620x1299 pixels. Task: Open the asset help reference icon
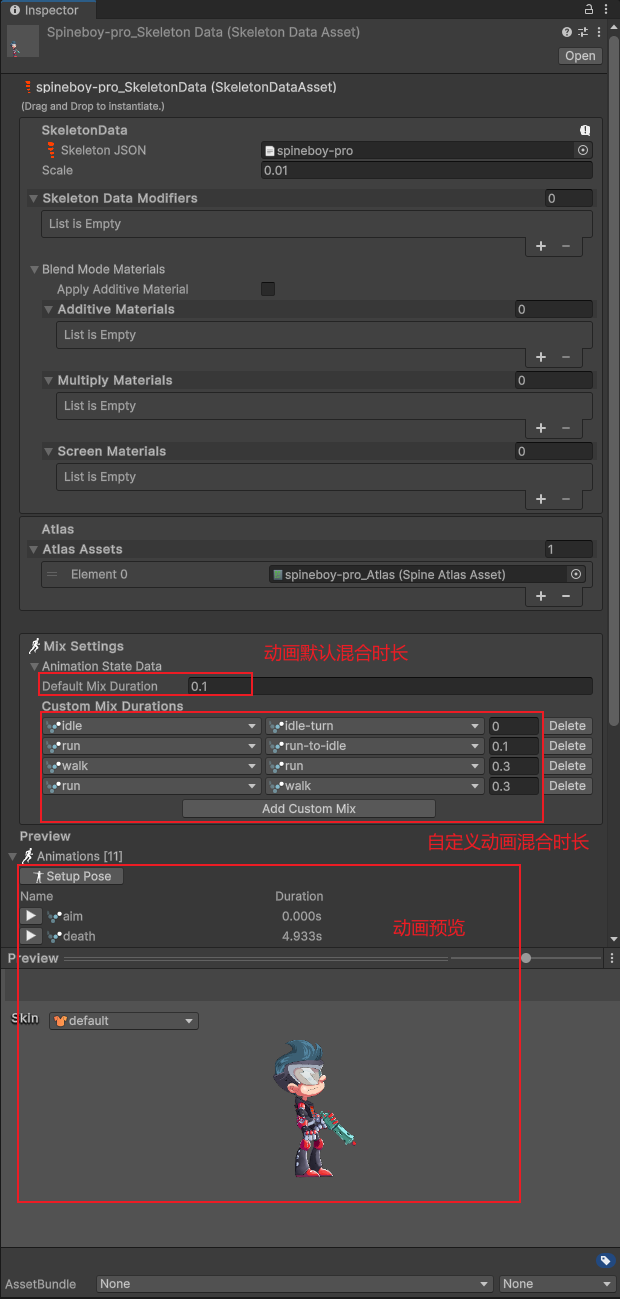(x=567, y=32)
